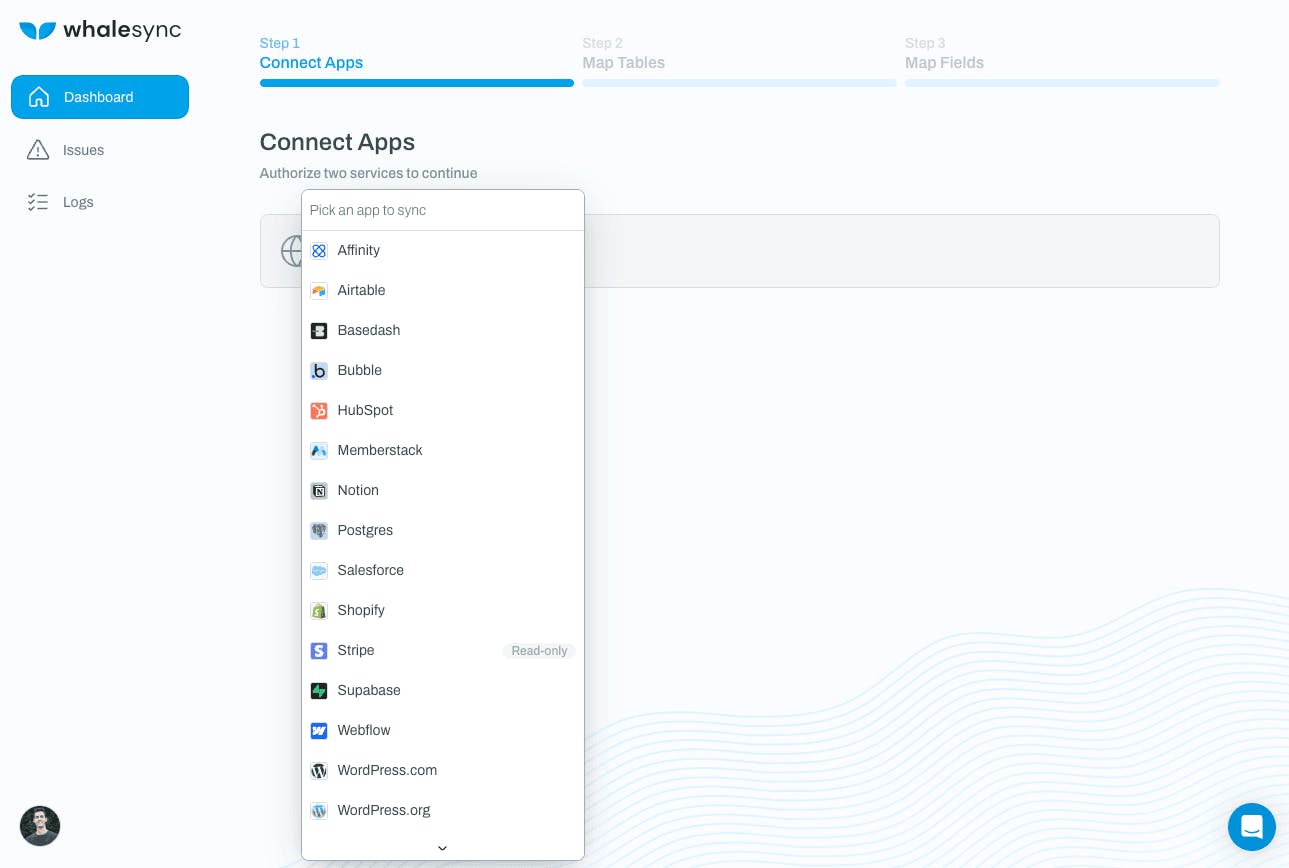The width and height of the screenshot is (1289, 868).
Task: Click the Postgres elephant icon
Action: pyautogui.click(x=319, y=531)
